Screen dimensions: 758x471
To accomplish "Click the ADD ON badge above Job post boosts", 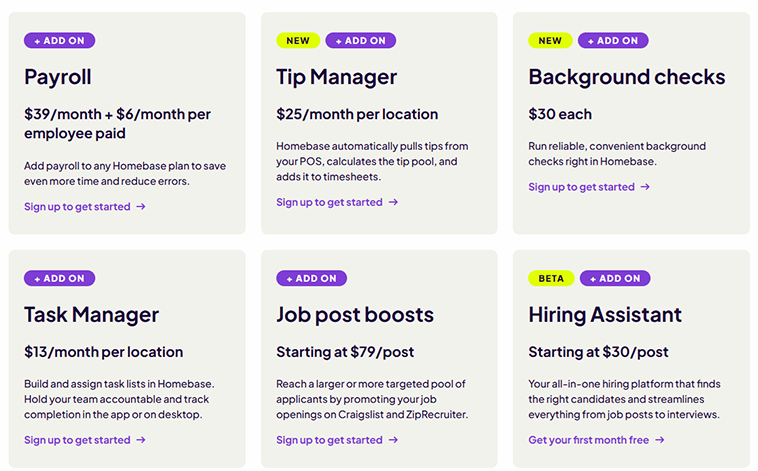I will tap(312, 278).
